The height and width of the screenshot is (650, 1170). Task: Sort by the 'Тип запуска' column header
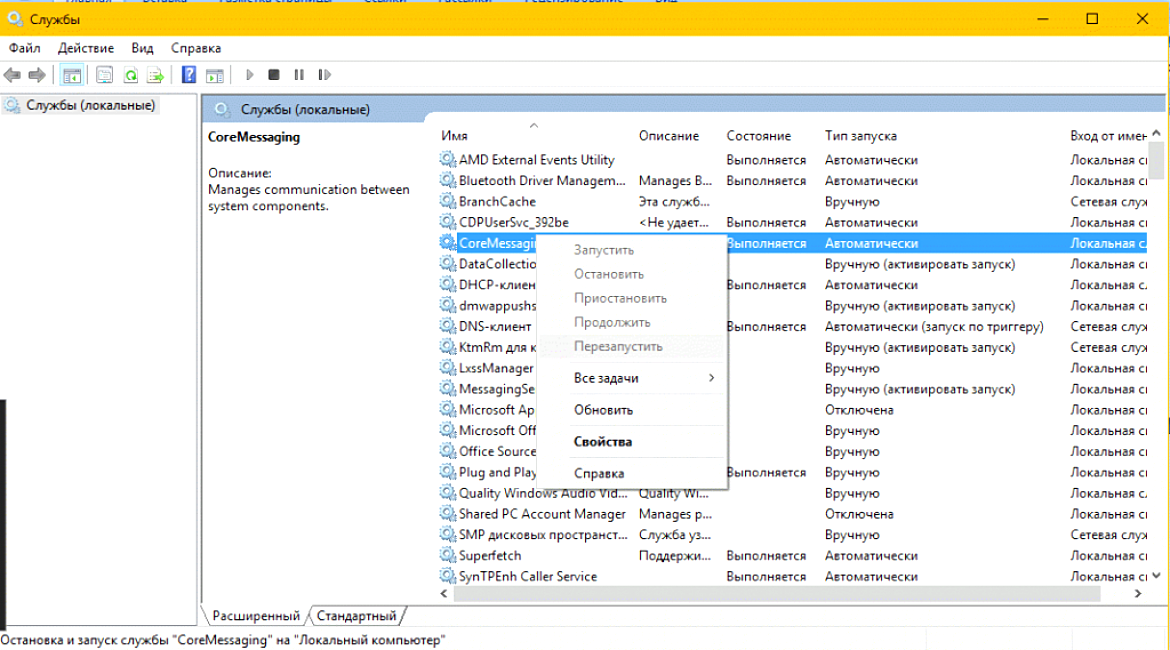pyautogui.click(x=860, y=136)
